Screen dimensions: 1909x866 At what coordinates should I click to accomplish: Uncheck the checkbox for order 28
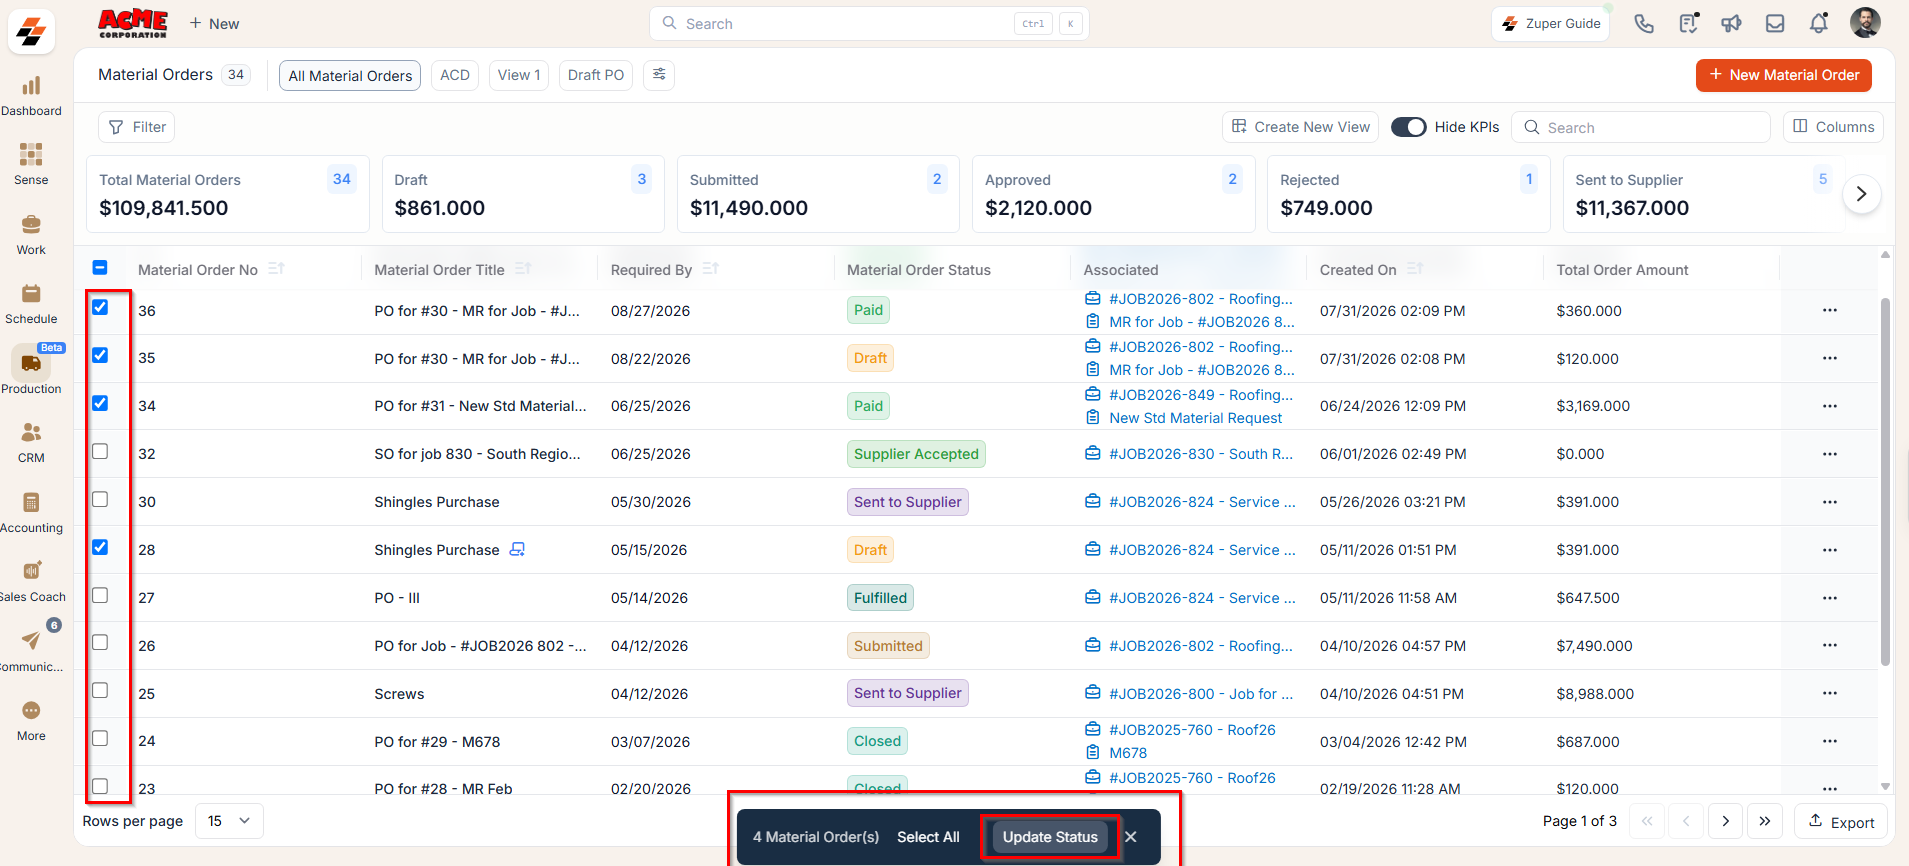point(100,547)
